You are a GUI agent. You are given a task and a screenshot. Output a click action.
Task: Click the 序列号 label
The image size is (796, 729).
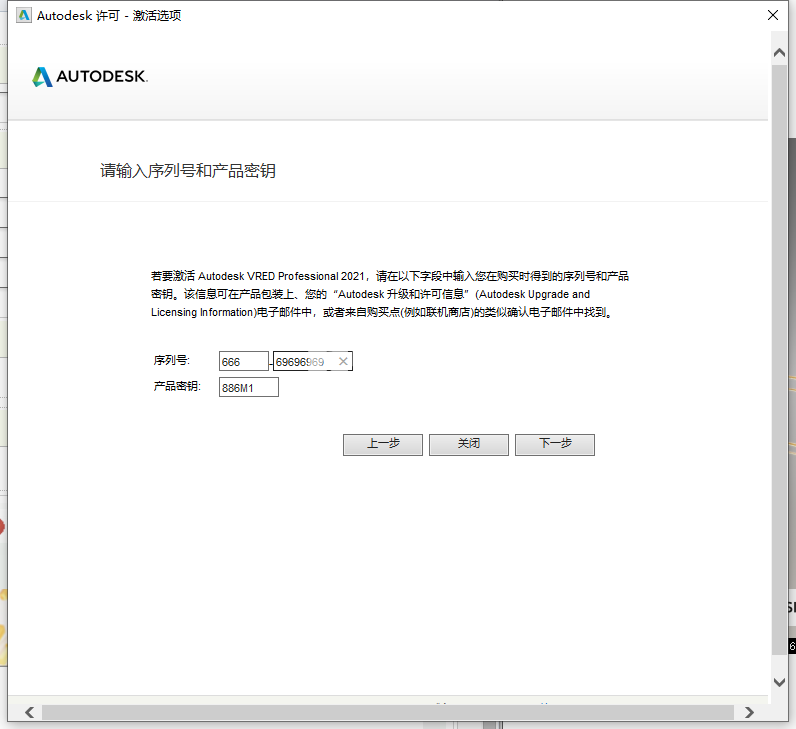[172, 360]
